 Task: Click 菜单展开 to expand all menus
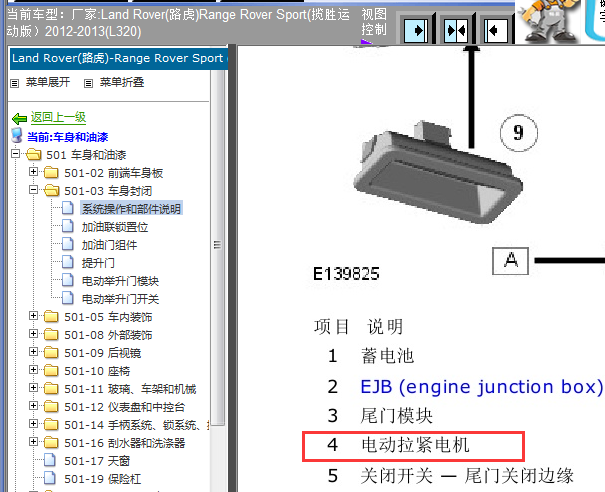tap(48, 82)
